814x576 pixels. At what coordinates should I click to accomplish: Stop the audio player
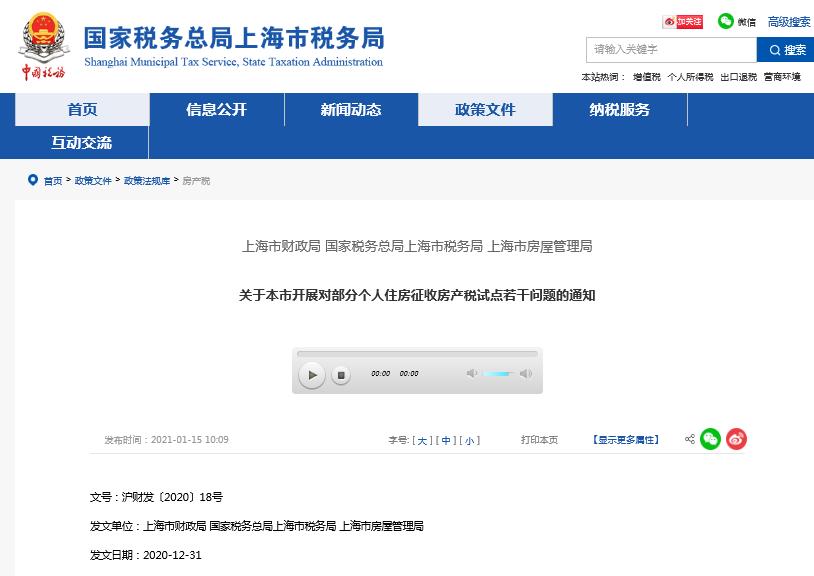tap(341, 375)
